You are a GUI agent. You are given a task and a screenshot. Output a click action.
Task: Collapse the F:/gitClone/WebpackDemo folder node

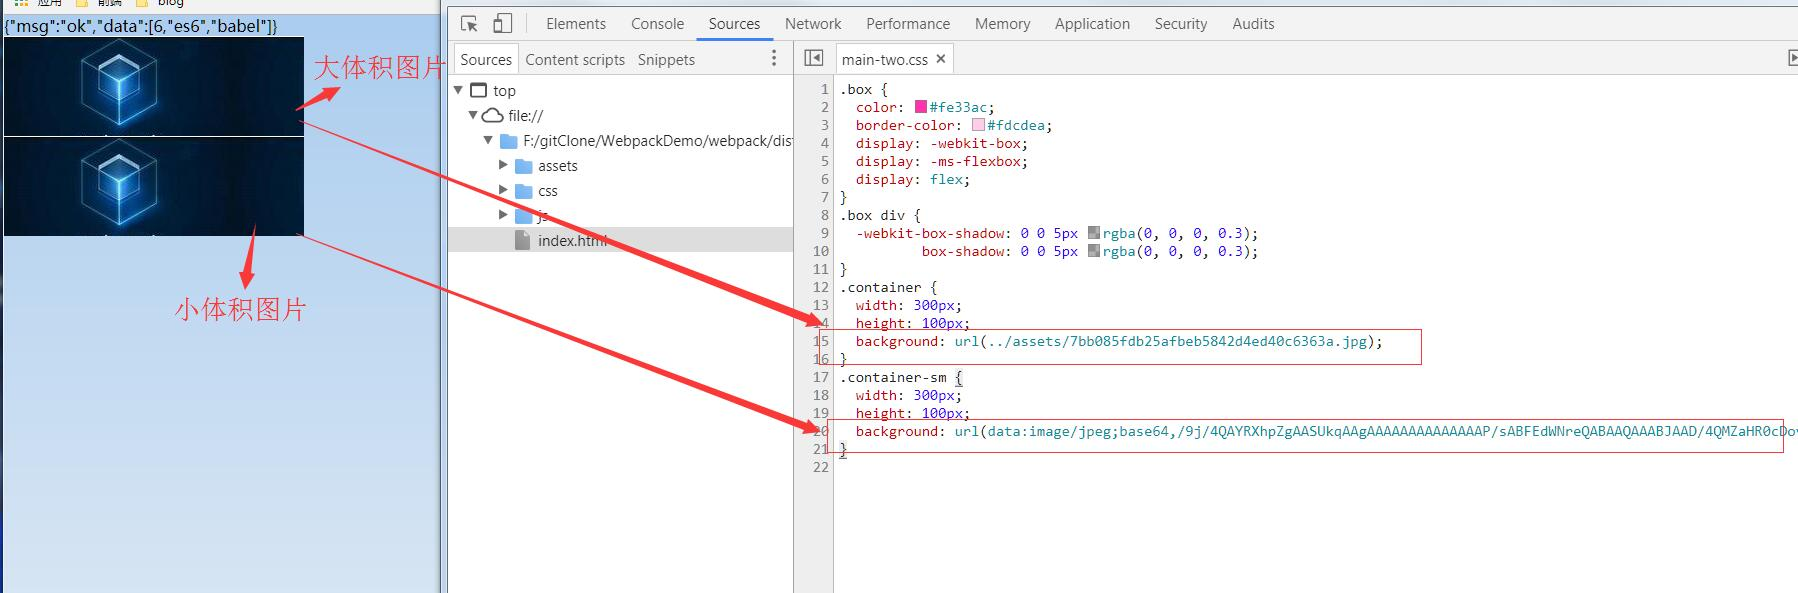488,141
